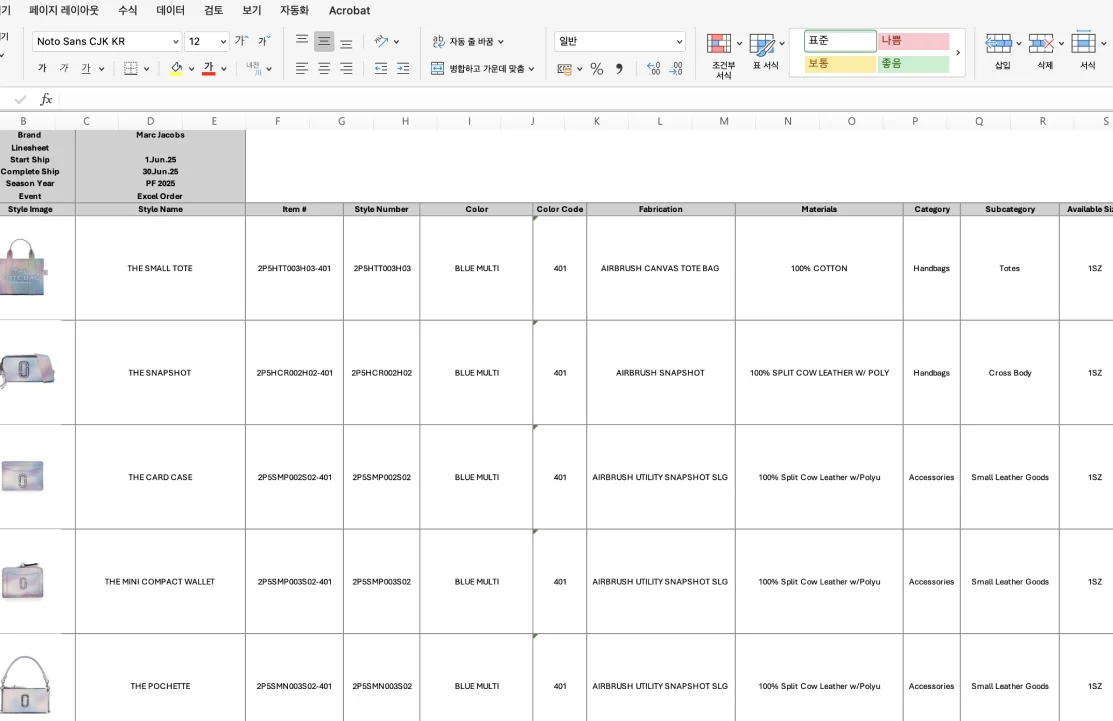Open the Noto Sans CJK KR font dropdown

(175, 42)
